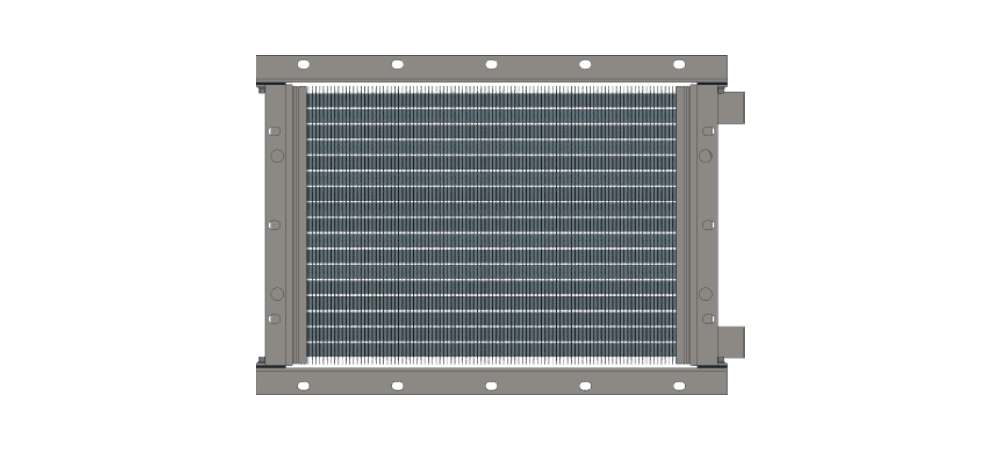1000x450 pixels.
Task: Click the center of the radiator fin core
Action: pyautogui.click(x=491, y=225)
